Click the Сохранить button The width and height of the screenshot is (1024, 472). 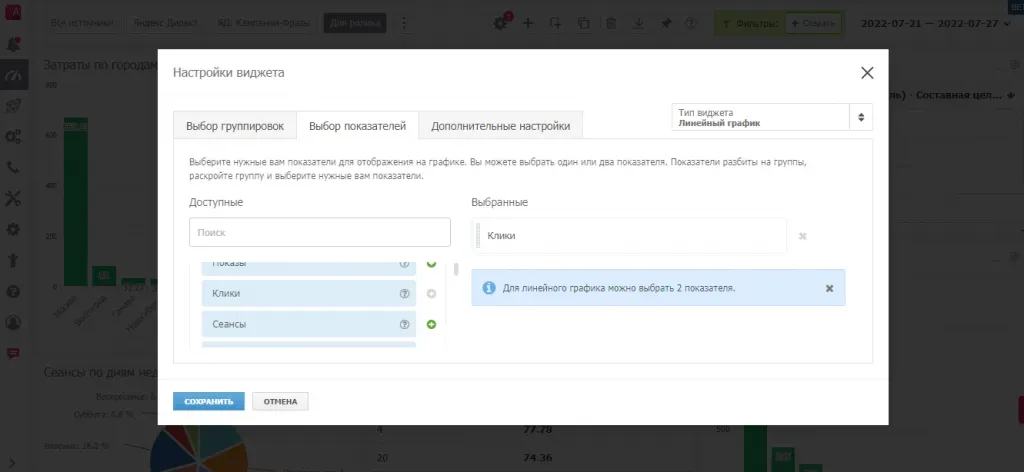(209, 401)
